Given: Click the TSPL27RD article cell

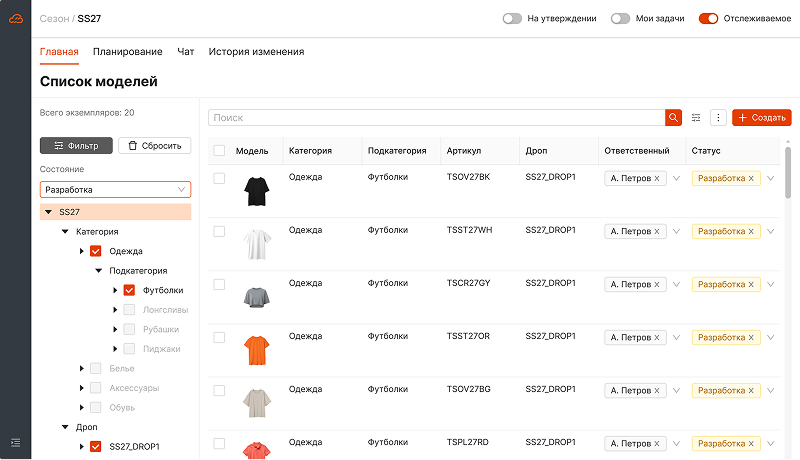Looking at the screenshot, I should 467,442.
